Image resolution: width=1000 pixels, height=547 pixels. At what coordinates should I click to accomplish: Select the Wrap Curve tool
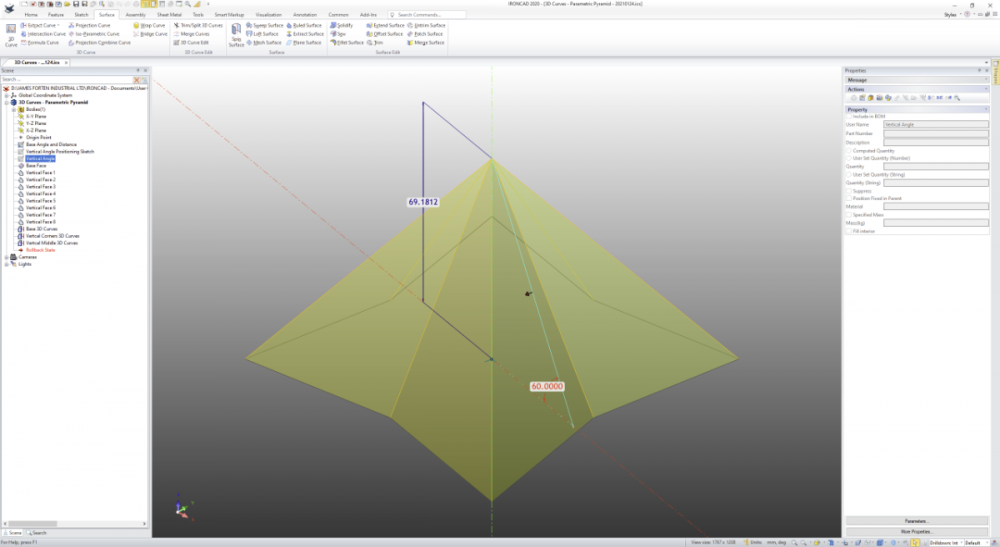(x=149, y=26)
